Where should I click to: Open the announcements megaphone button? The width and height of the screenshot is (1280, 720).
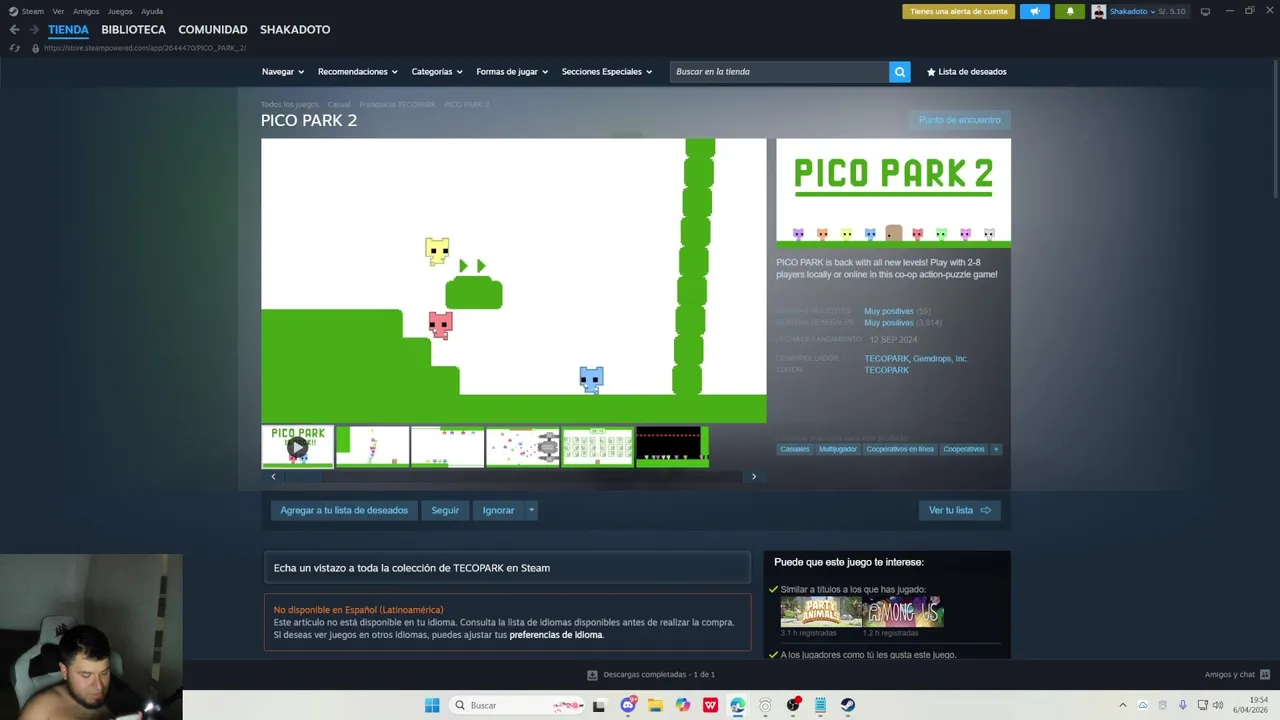(1035, 11)
